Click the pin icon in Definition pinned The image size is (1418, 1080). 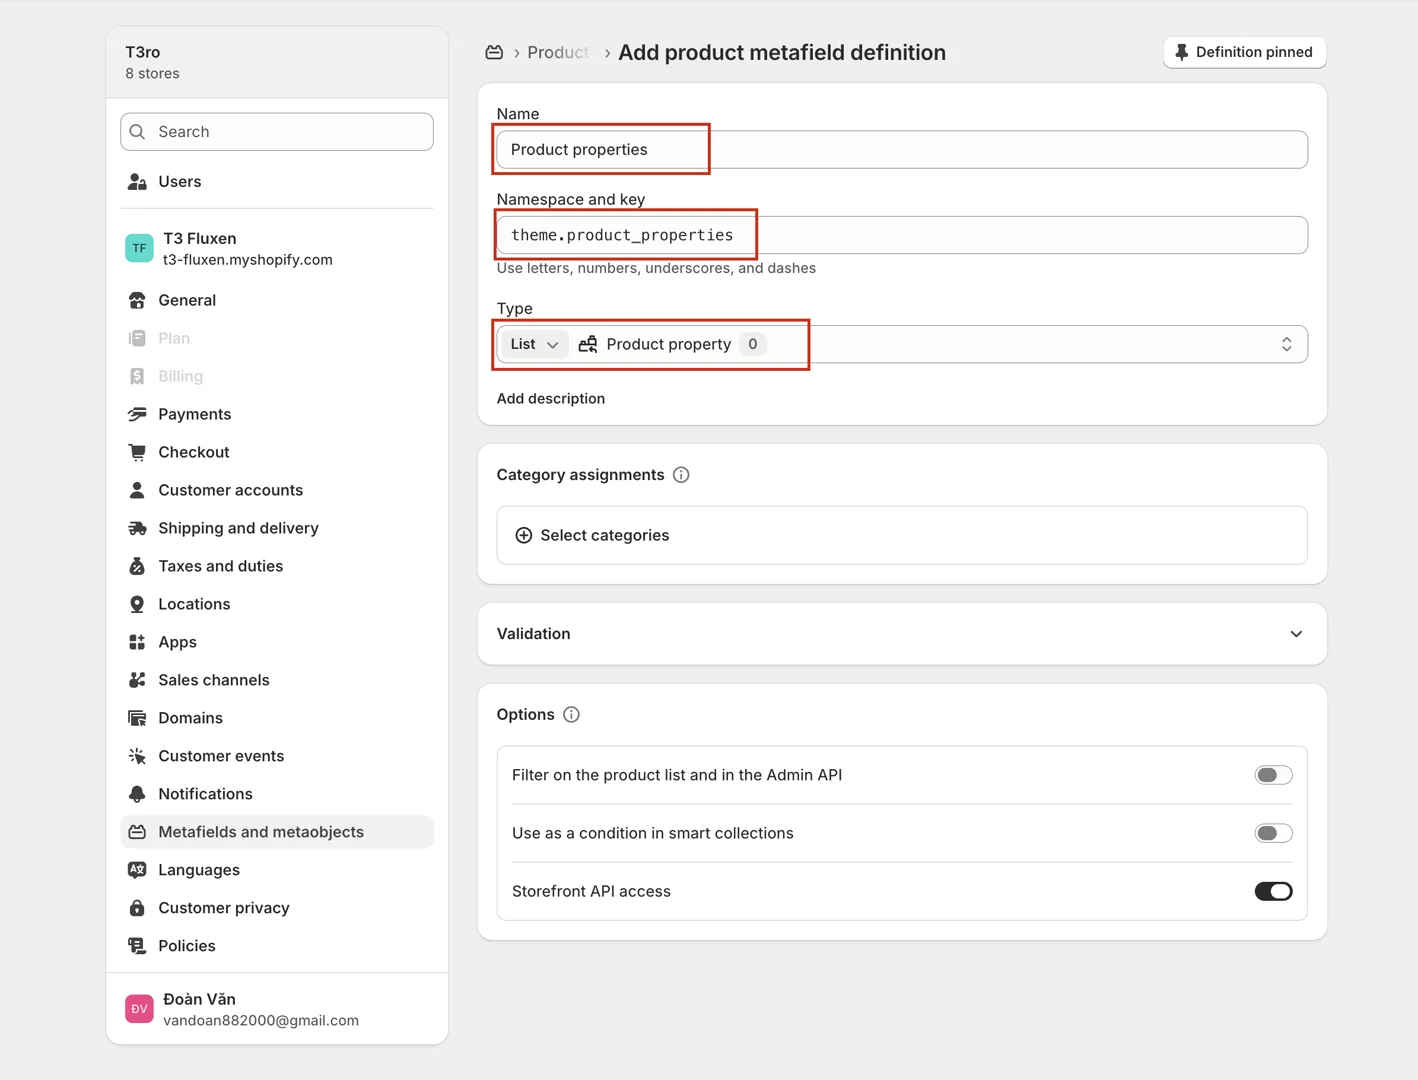pos(1181,52)
